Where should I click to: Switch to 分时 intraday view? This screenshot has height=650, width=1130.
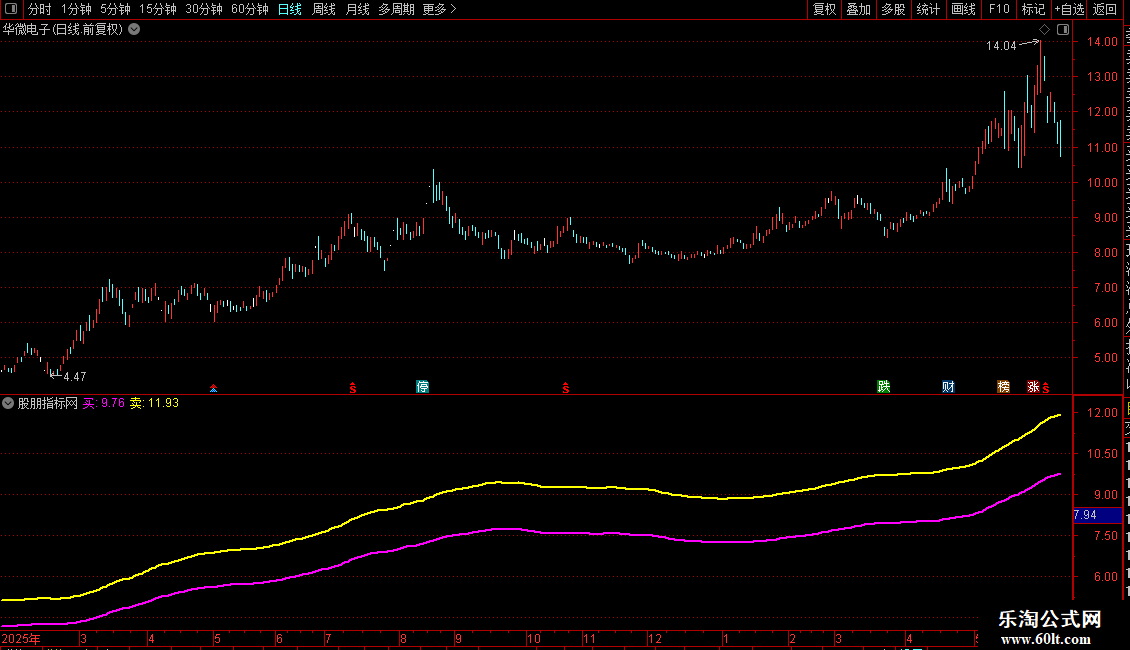[40, 9]
